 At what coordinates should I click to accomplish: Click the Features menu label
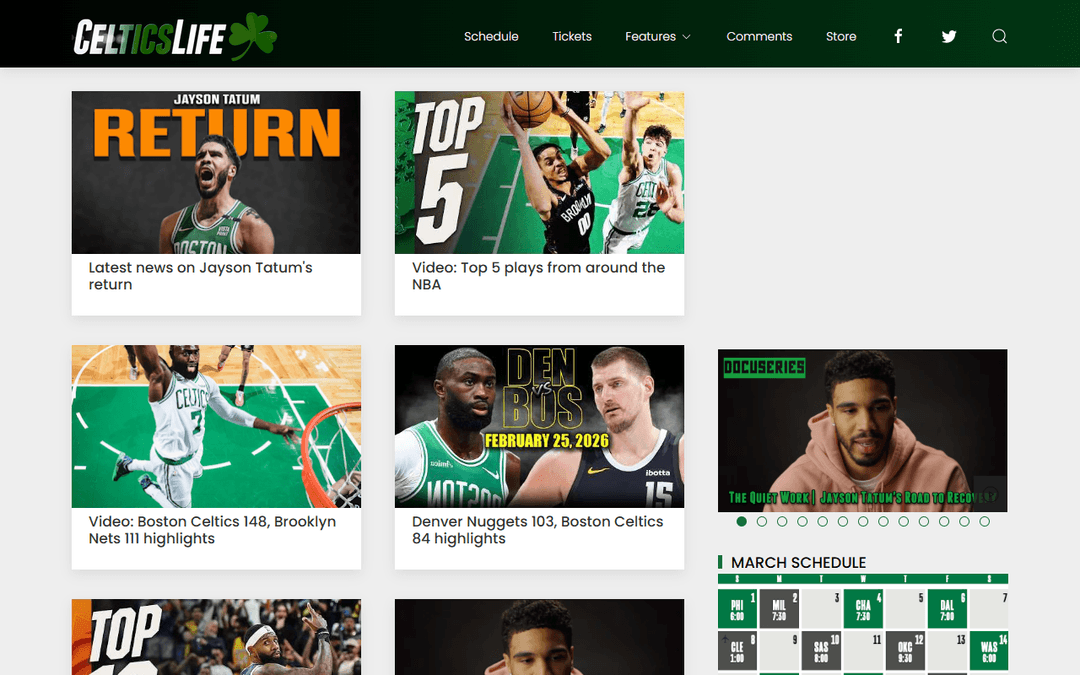[x=650, y=37]
